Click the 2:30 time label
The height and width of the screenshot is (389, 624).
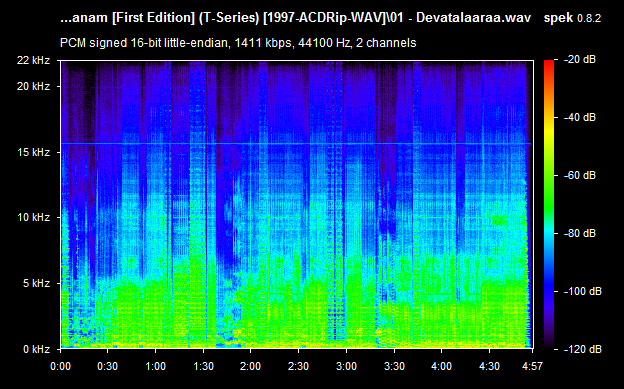pos(298,366)
